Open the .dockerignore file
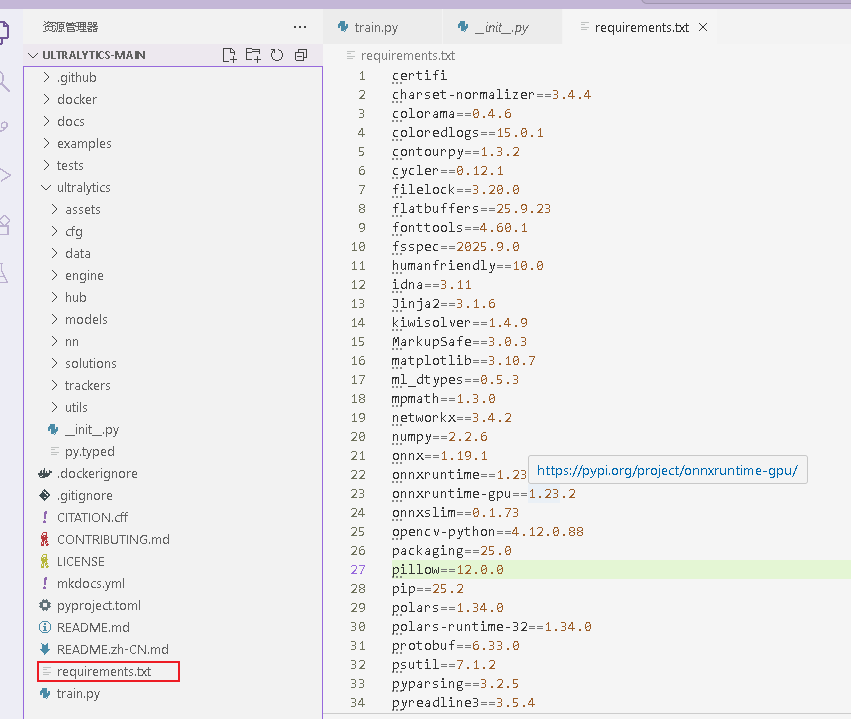The width and height of the screenshot is (851, 719). coord(97,473)
